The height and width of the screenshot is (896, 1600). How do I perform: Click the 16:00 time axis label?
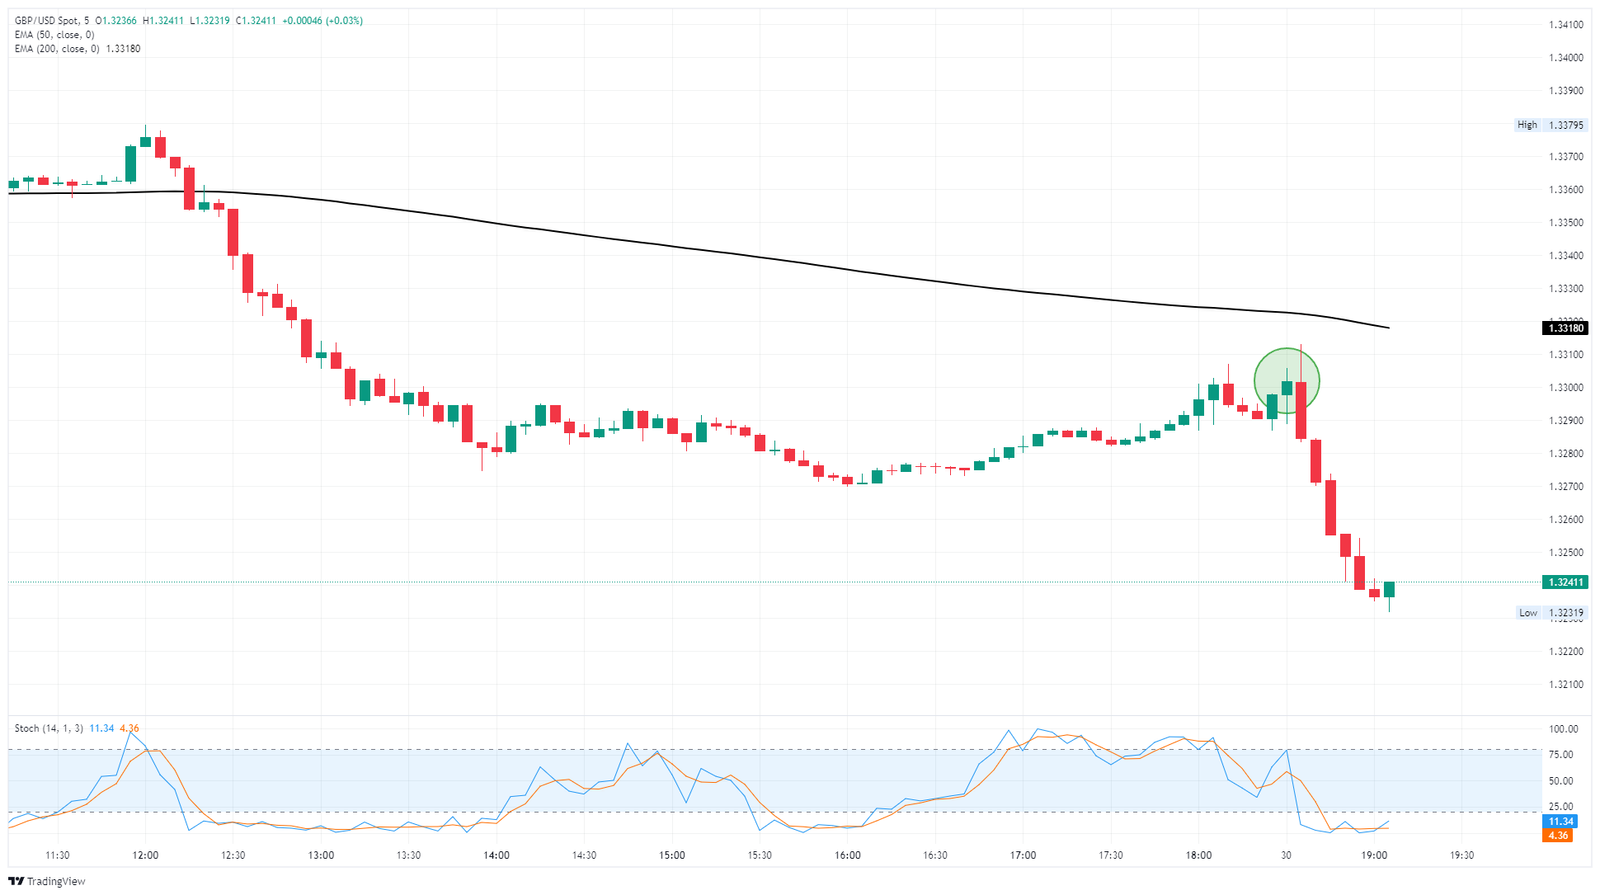point(848,855)
